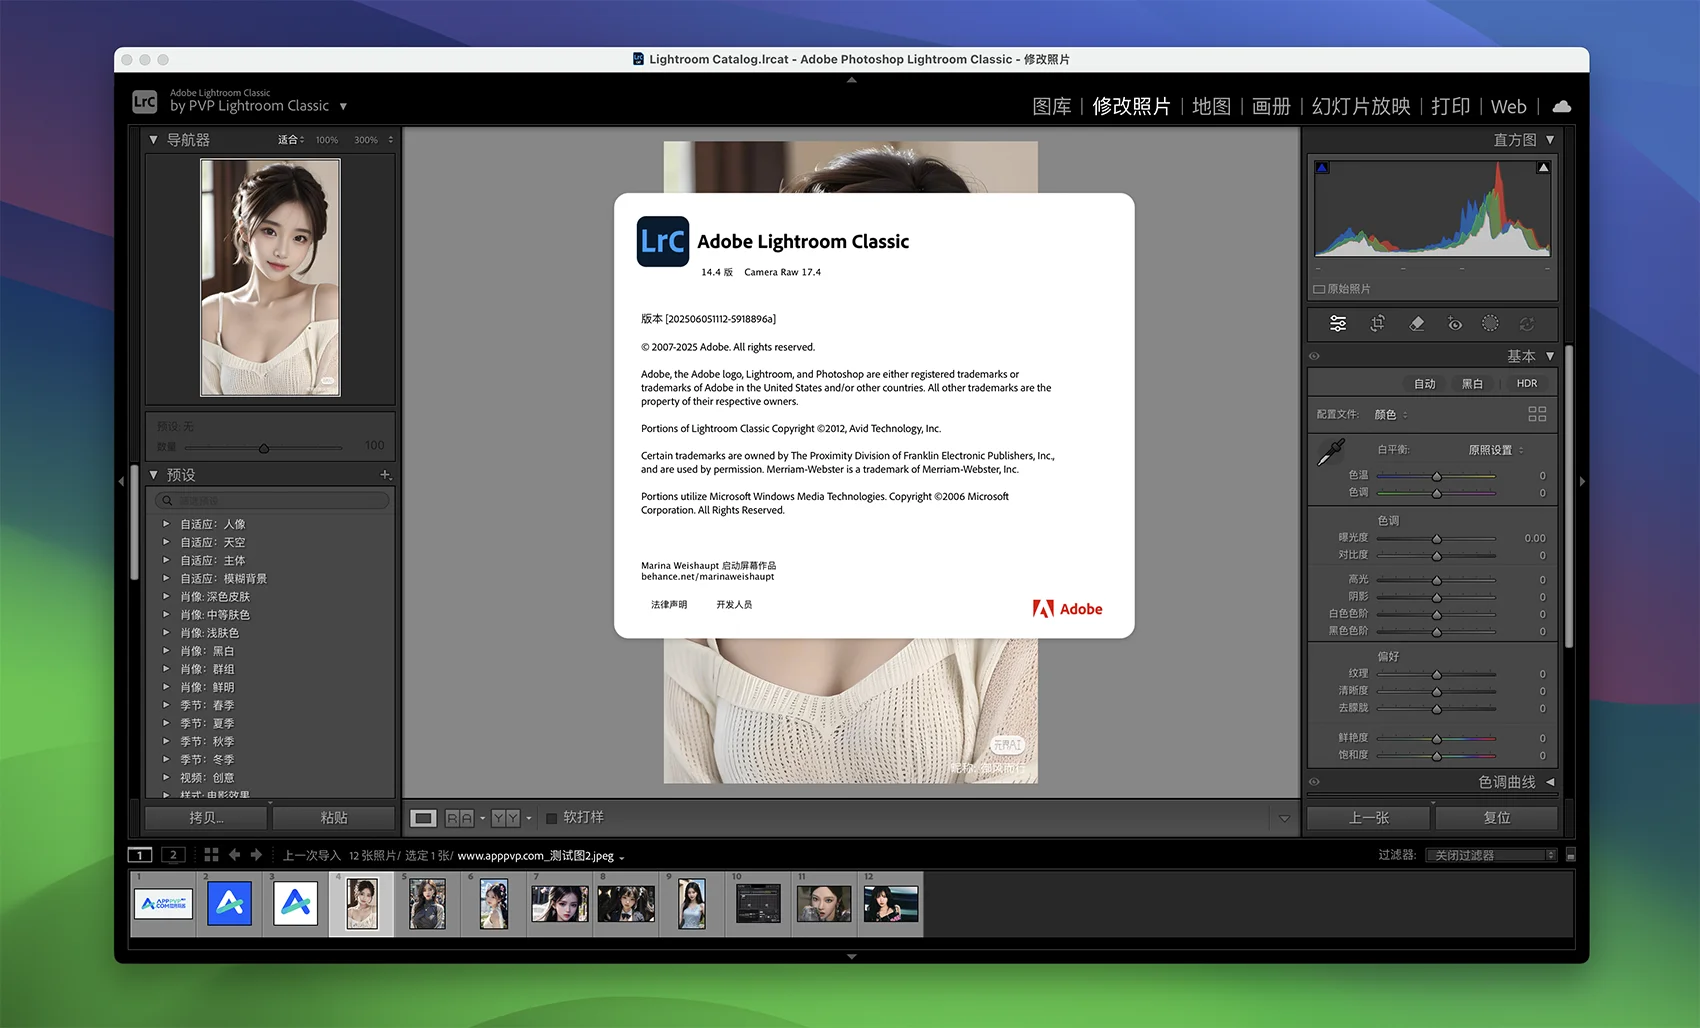Go back with filmstrip left arrow
1700x1028 pixels.
click(x=235, y=855)
